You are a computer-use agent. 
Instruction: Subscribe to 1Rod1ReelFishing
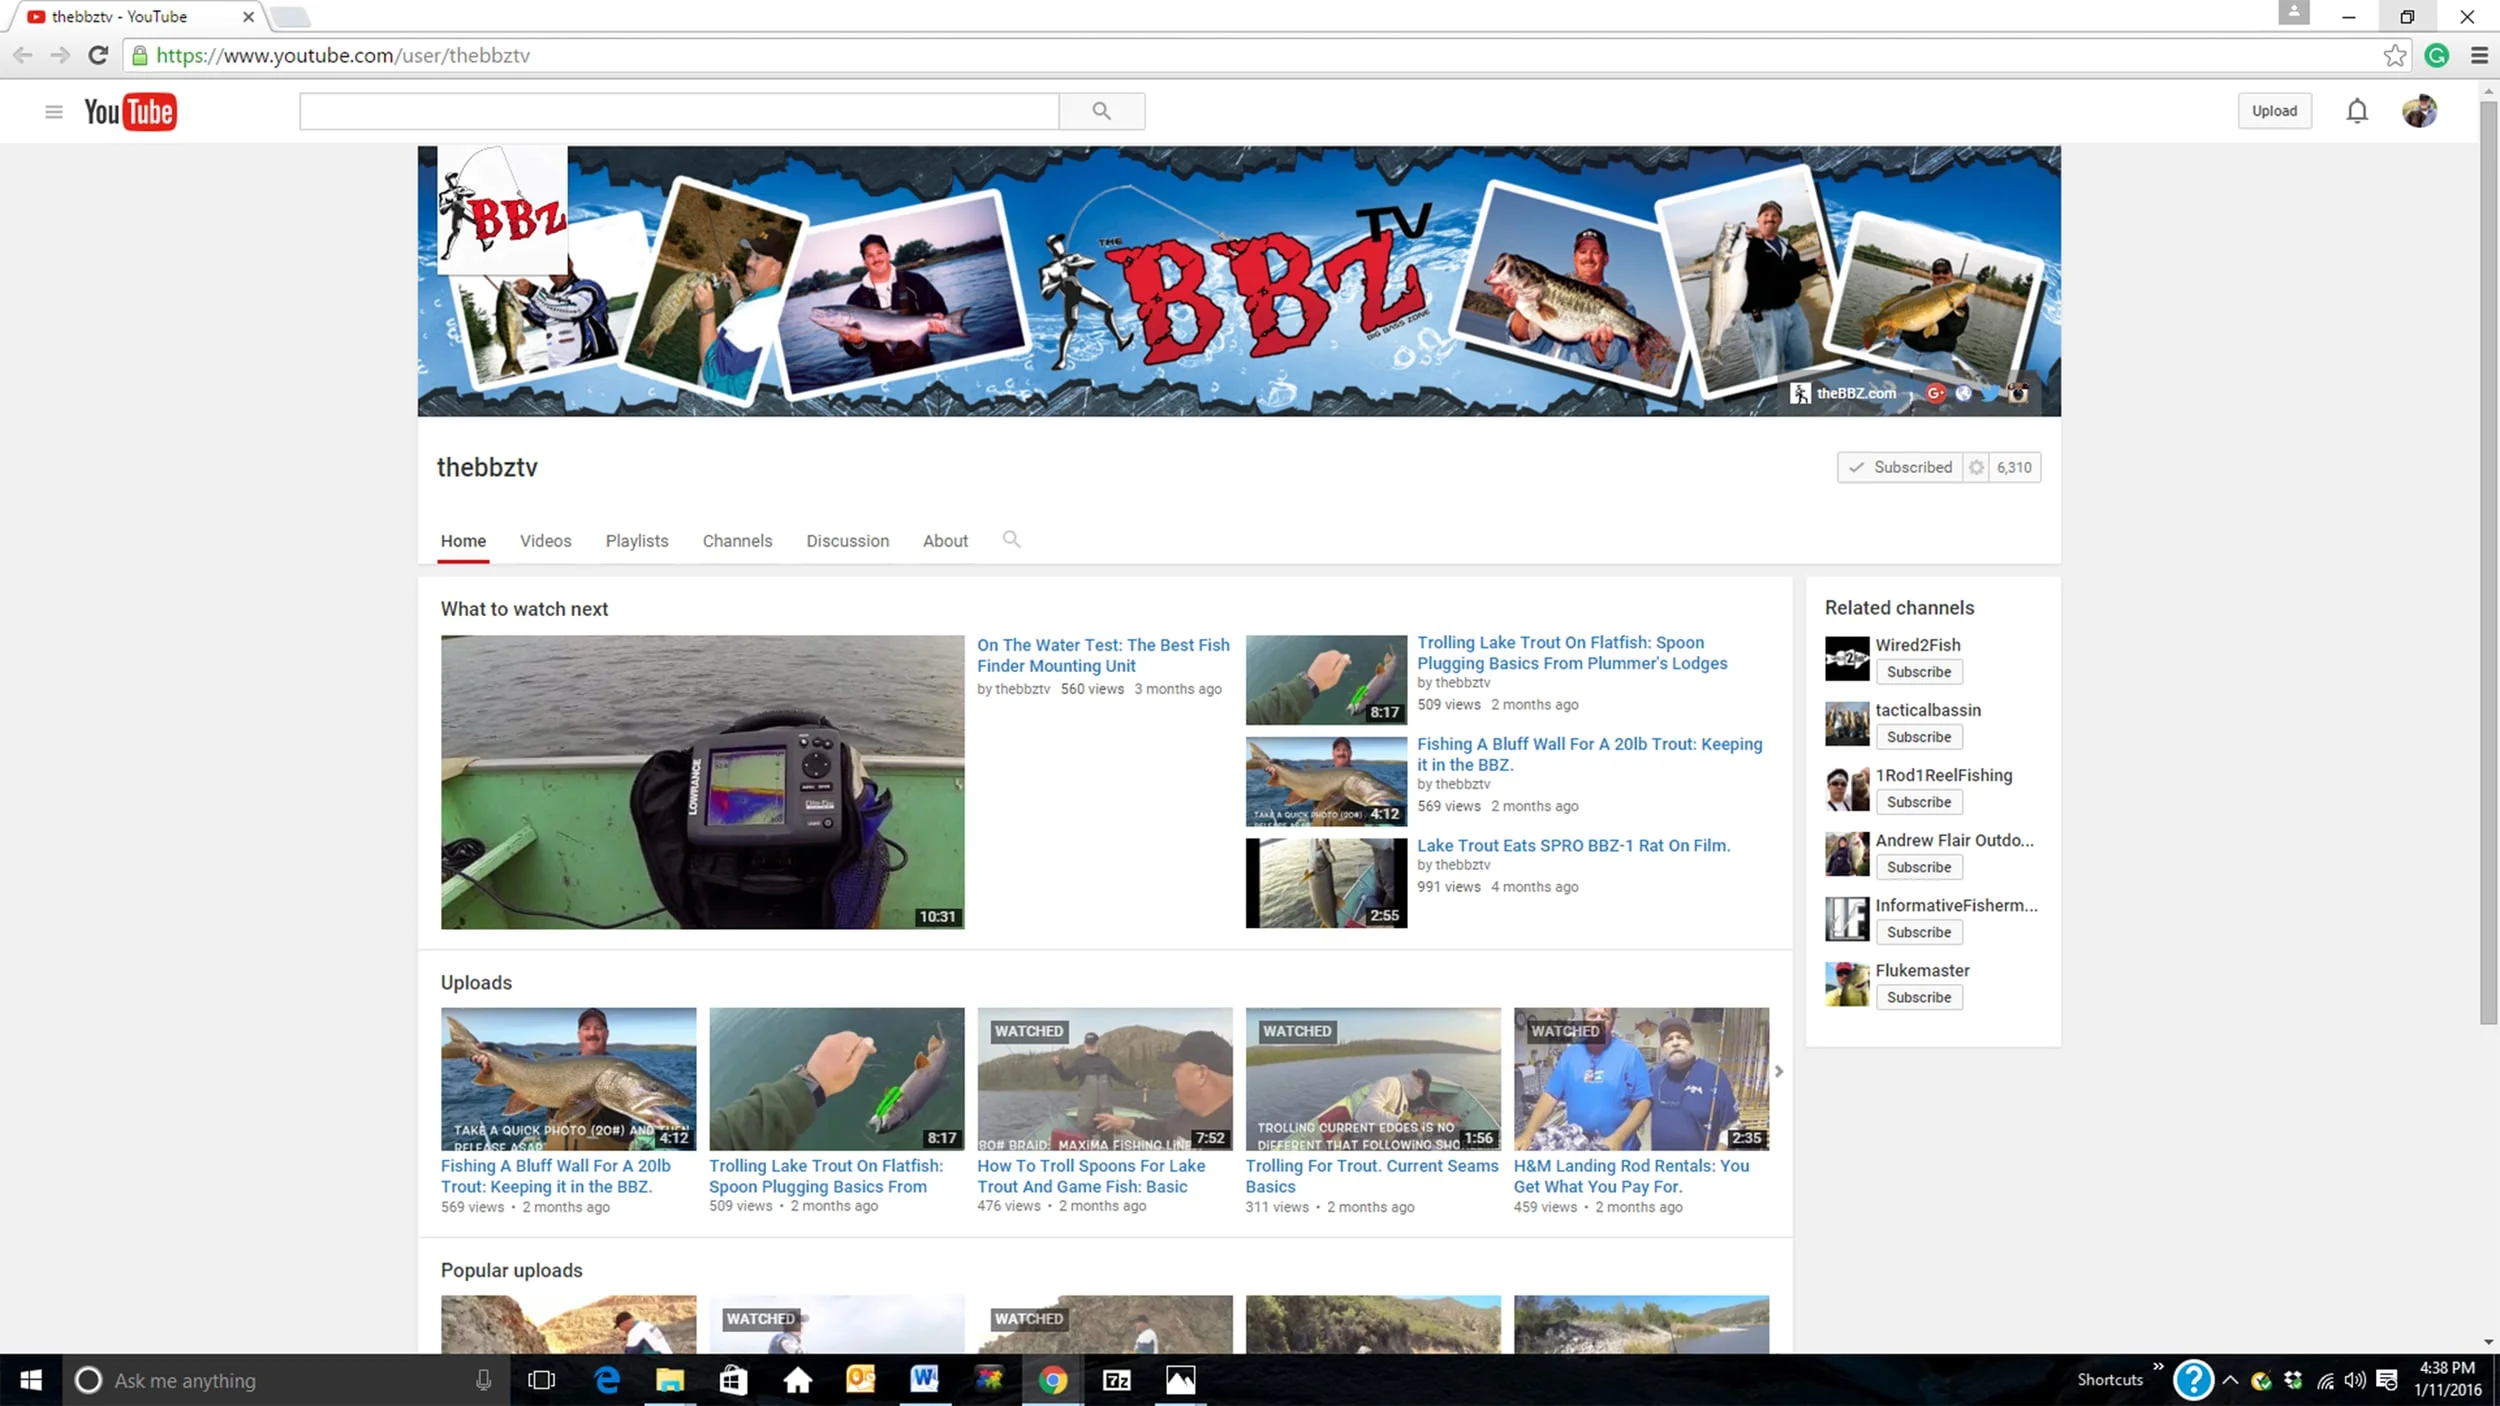(1919, 802)
